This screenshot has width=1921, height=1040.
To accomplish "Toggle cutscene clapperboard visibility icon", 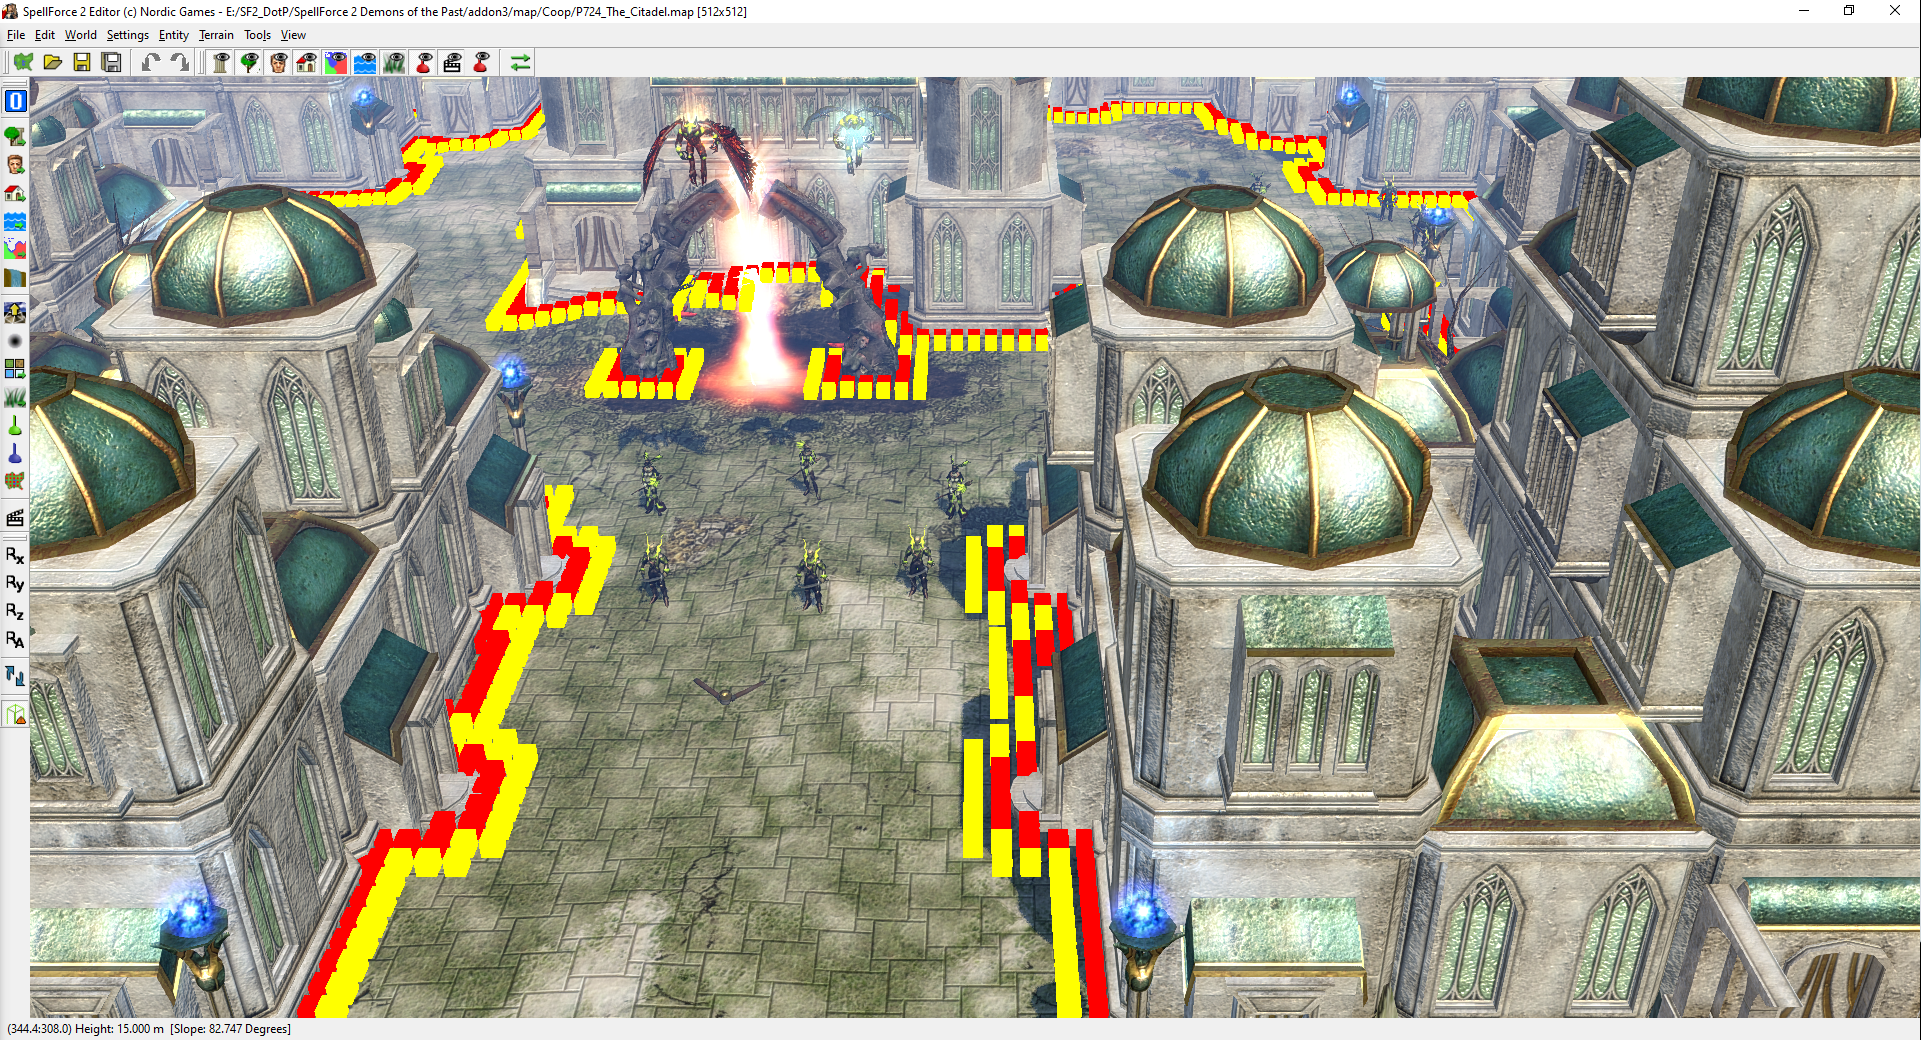I will pos(452,63).
